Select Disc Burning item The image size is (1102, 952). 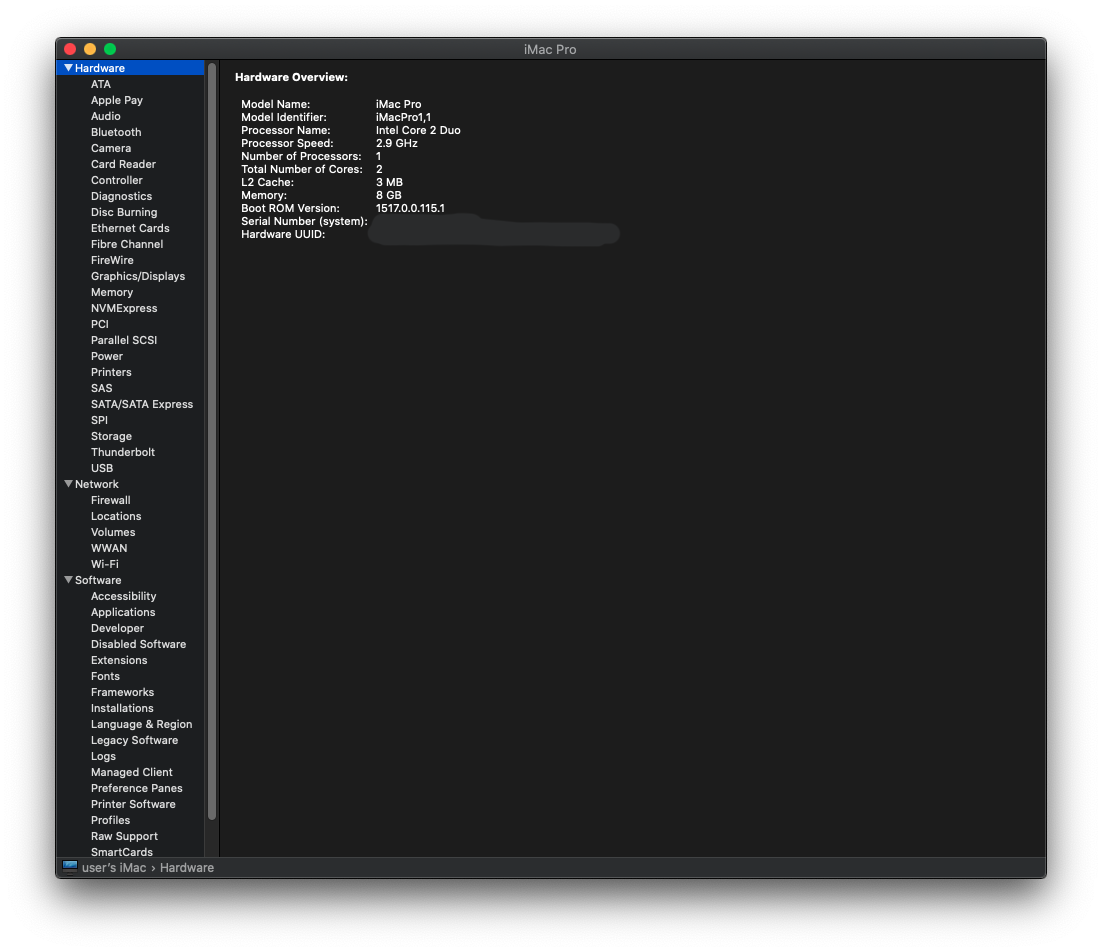tap(124, 212)
